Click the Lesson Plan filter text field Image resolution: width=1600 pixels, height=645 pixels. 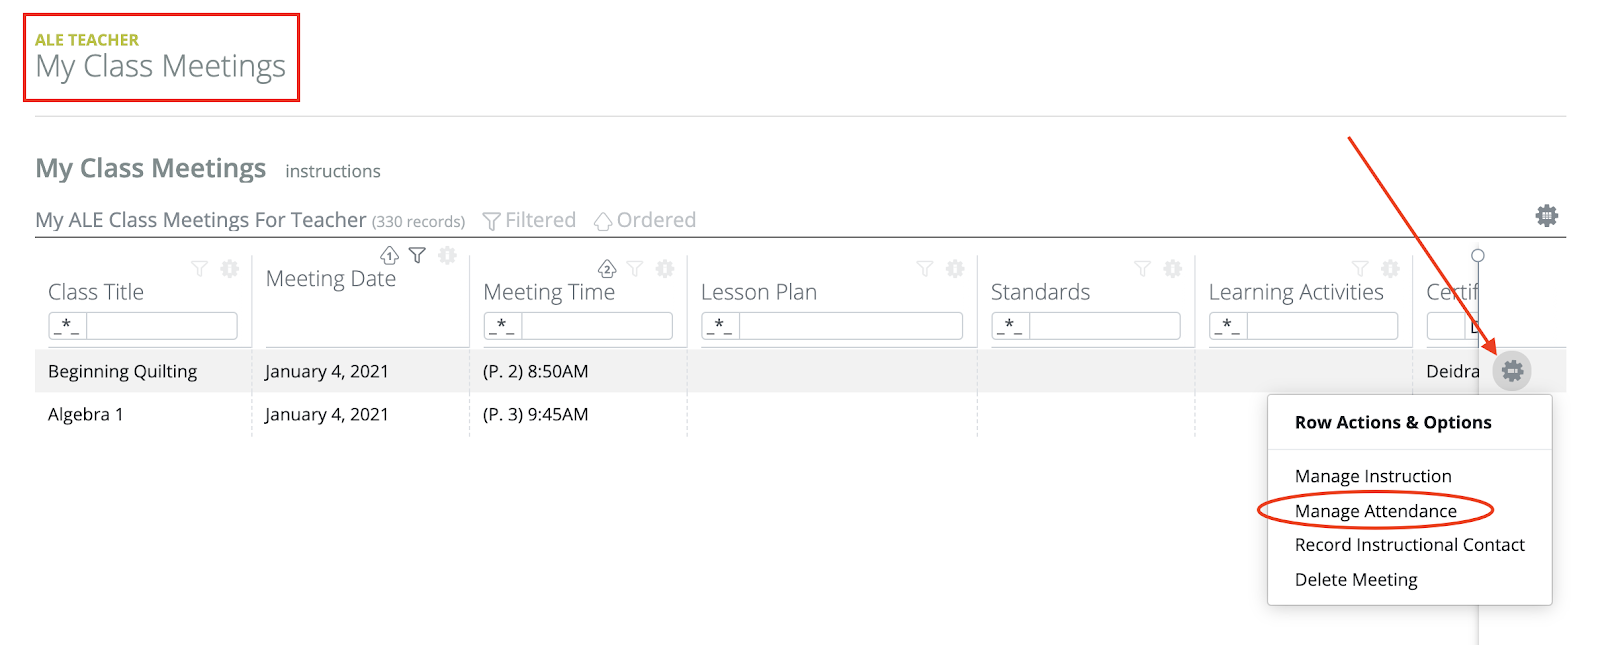[850, 326]
